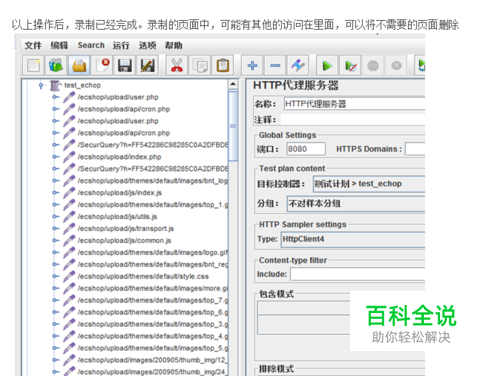This screenshot has height=376, width=500.
Task: Click the Collapse All minus icon
Action: (x=275, y=65)
